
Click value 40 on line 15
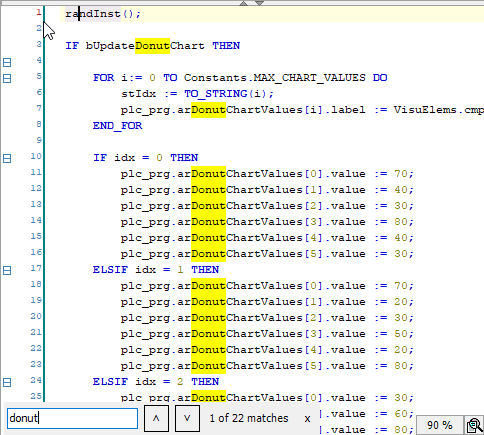click(401, 238)
